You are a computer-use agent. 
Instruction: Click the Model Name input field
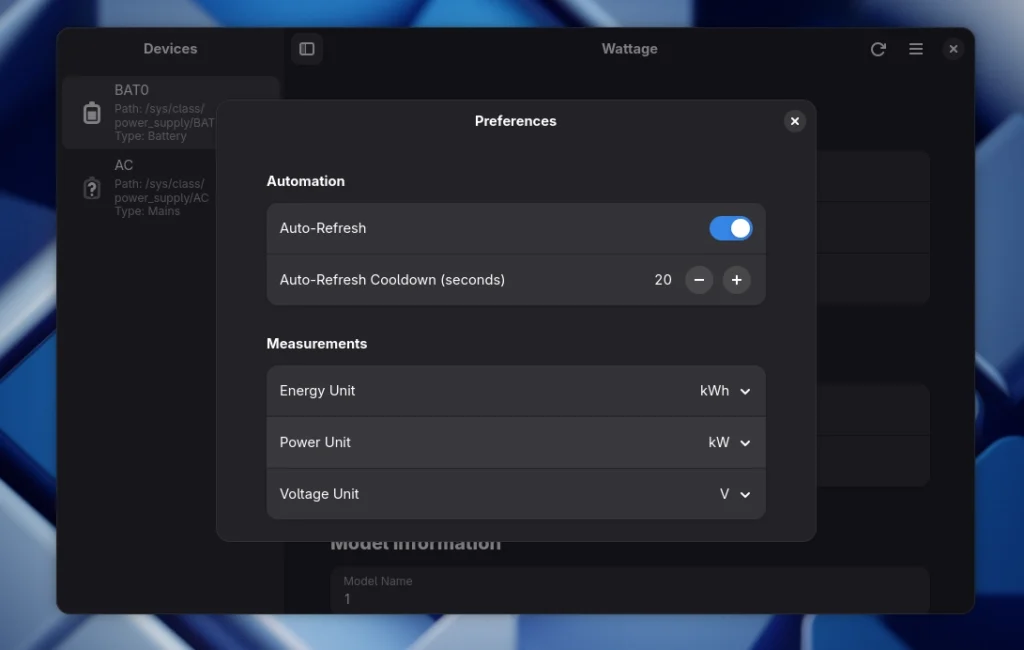[629, 590]
